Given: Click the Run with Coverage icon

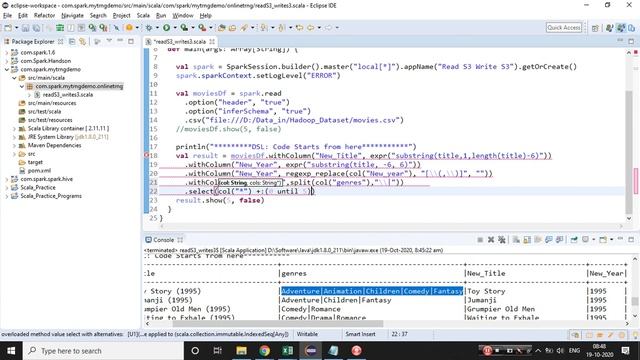Looking at the screenshot, I should [184, 28].
